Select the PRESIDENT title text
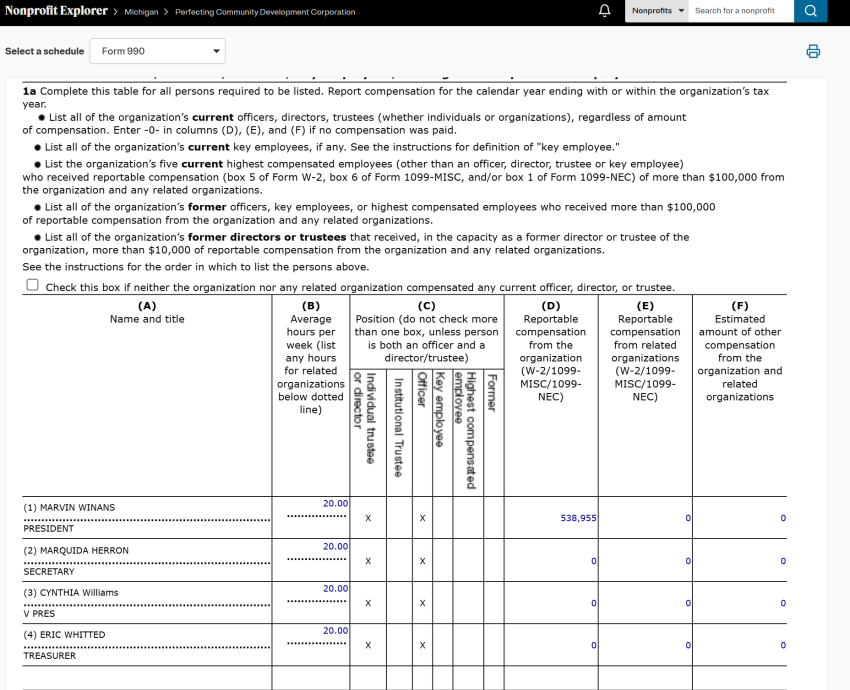Screen dimensions: 850x690 (48, 528)
